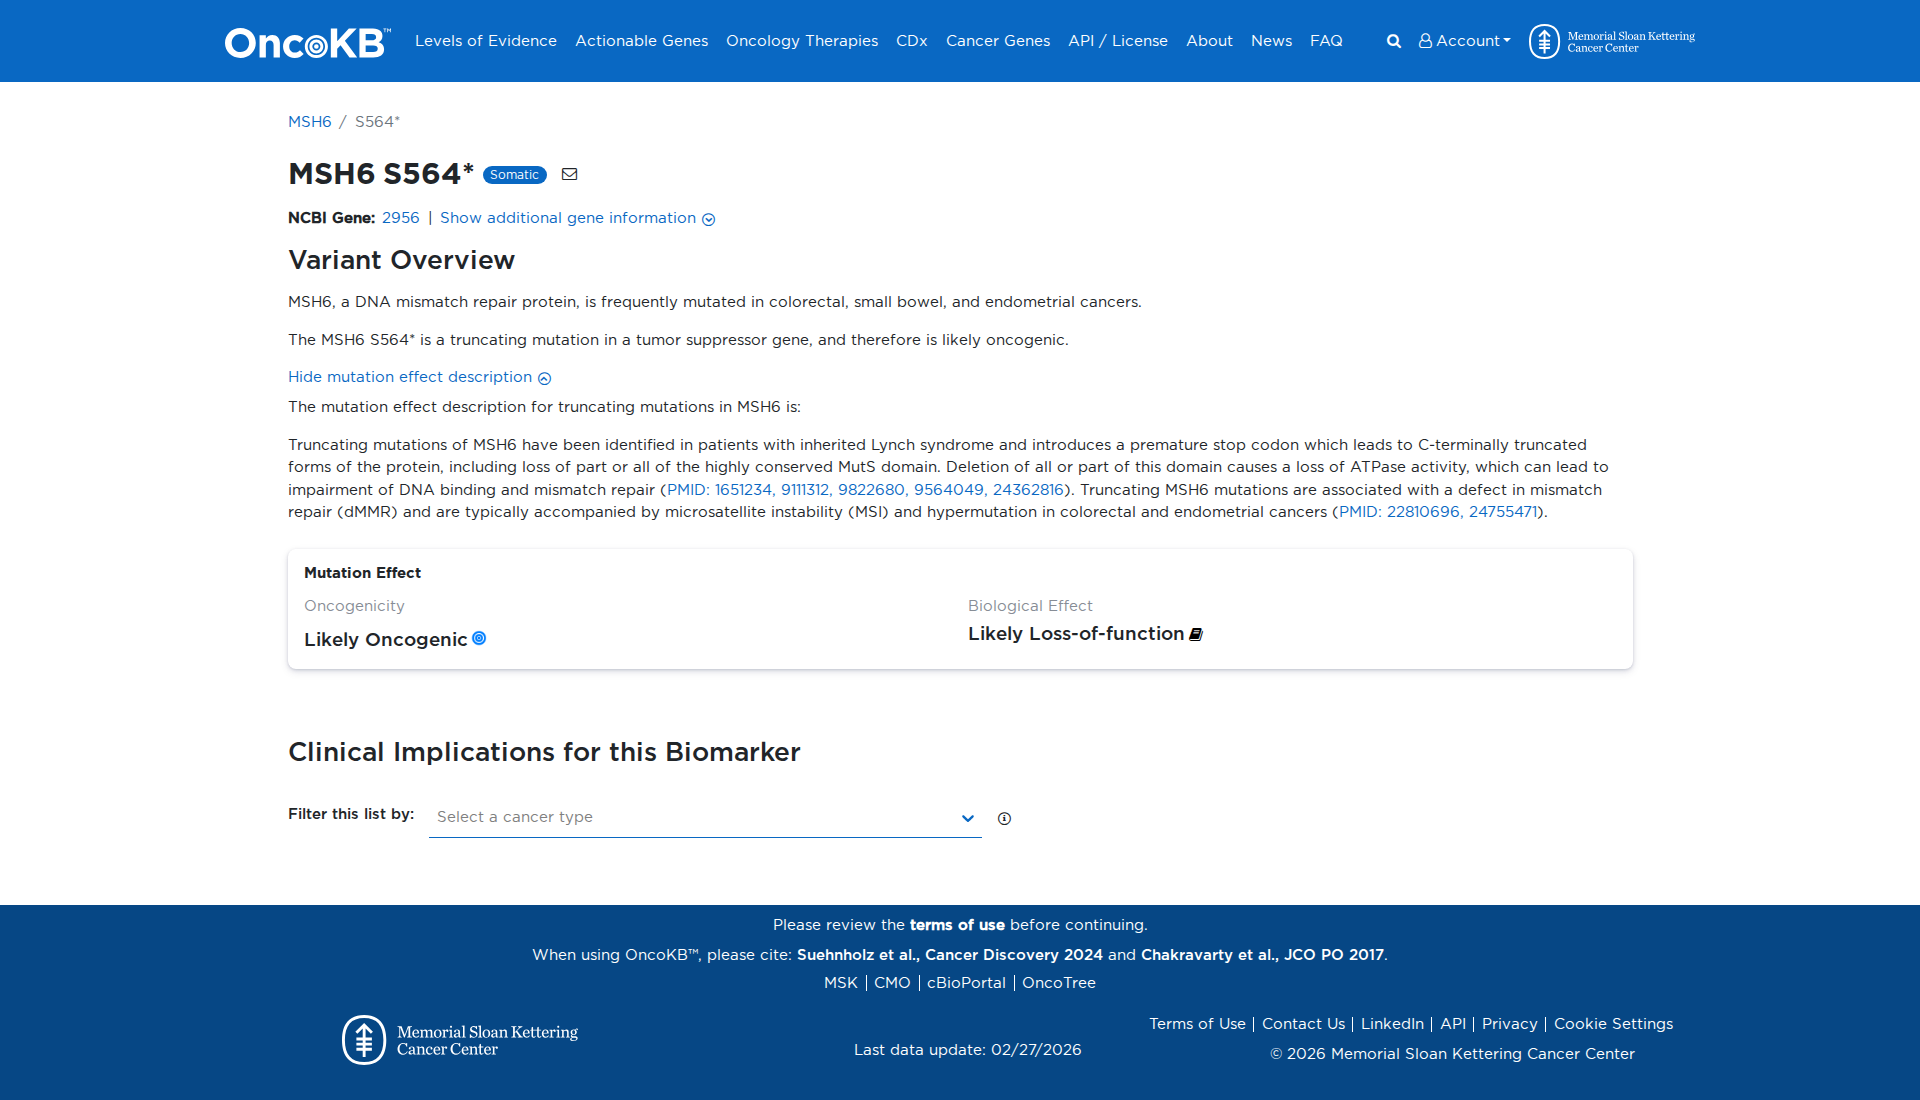Open the Actionable Genes page
Image resolution: width=1920 pixels, height=1100 pixels.
click(641, 41)
